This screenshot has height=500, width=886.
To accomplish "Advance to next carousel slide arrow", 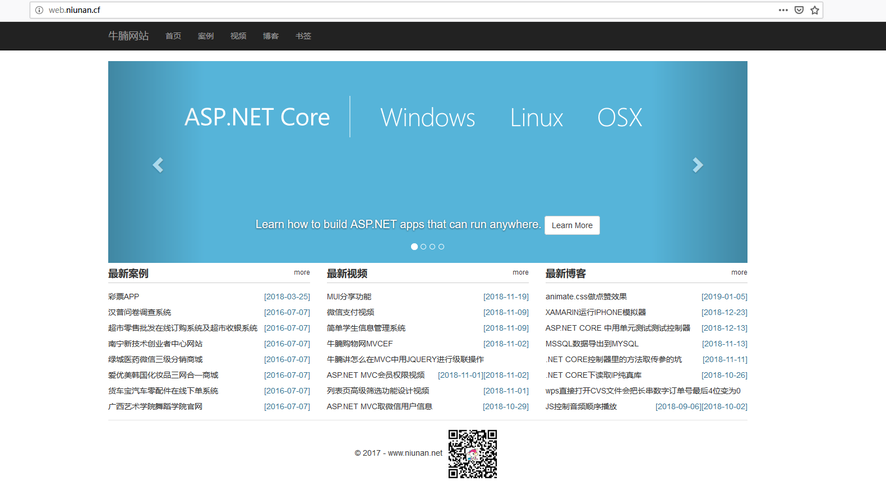I will [x=698, y=165].
